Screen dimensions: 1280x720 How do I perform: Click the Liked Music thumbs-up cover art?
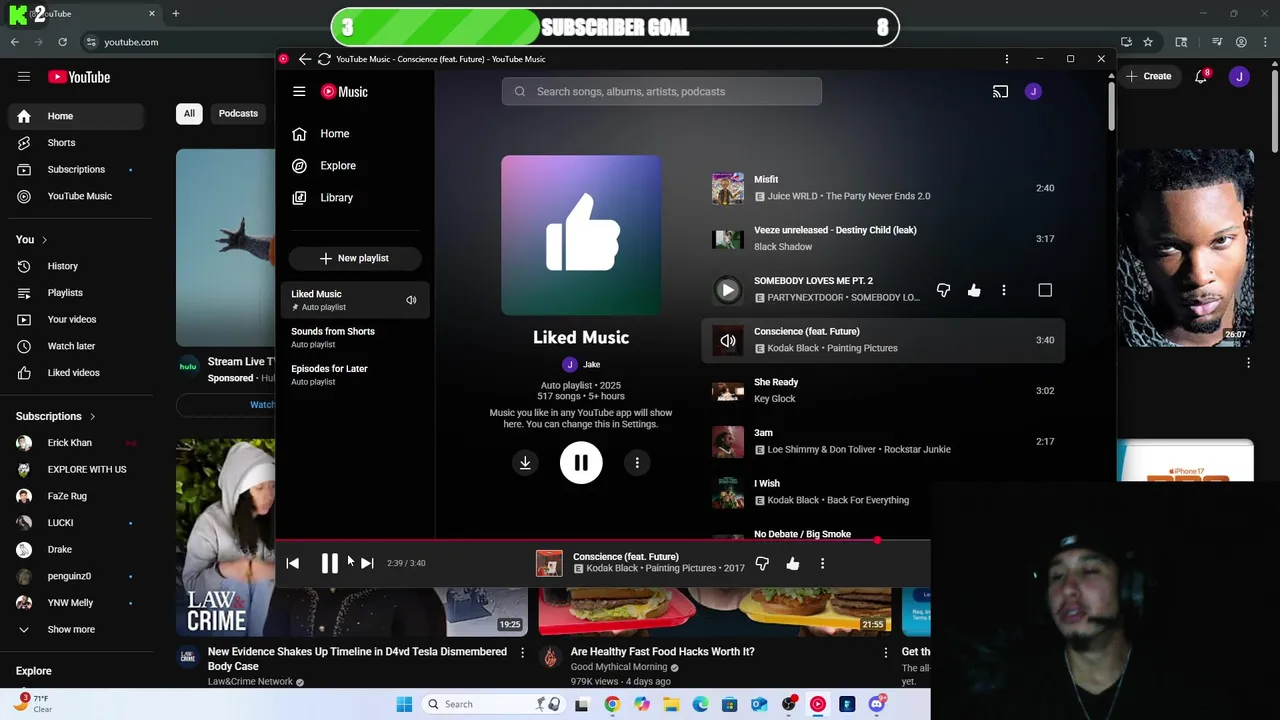[581, 235]
